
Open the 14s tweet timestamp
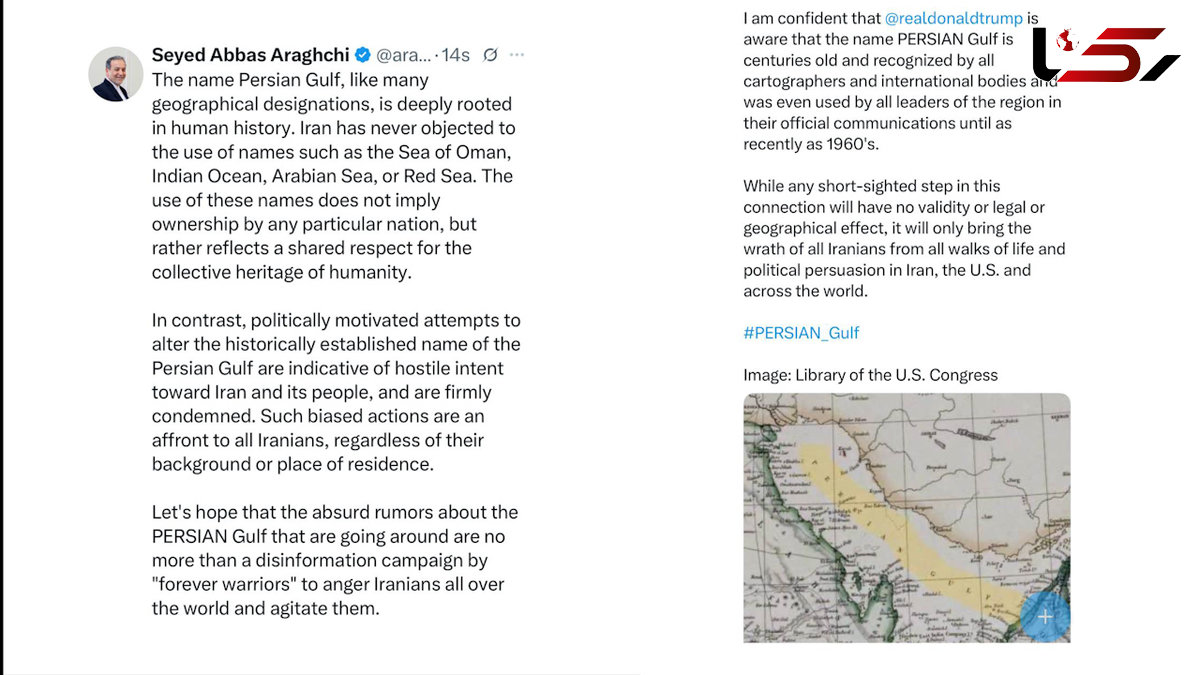pos(455,55)
